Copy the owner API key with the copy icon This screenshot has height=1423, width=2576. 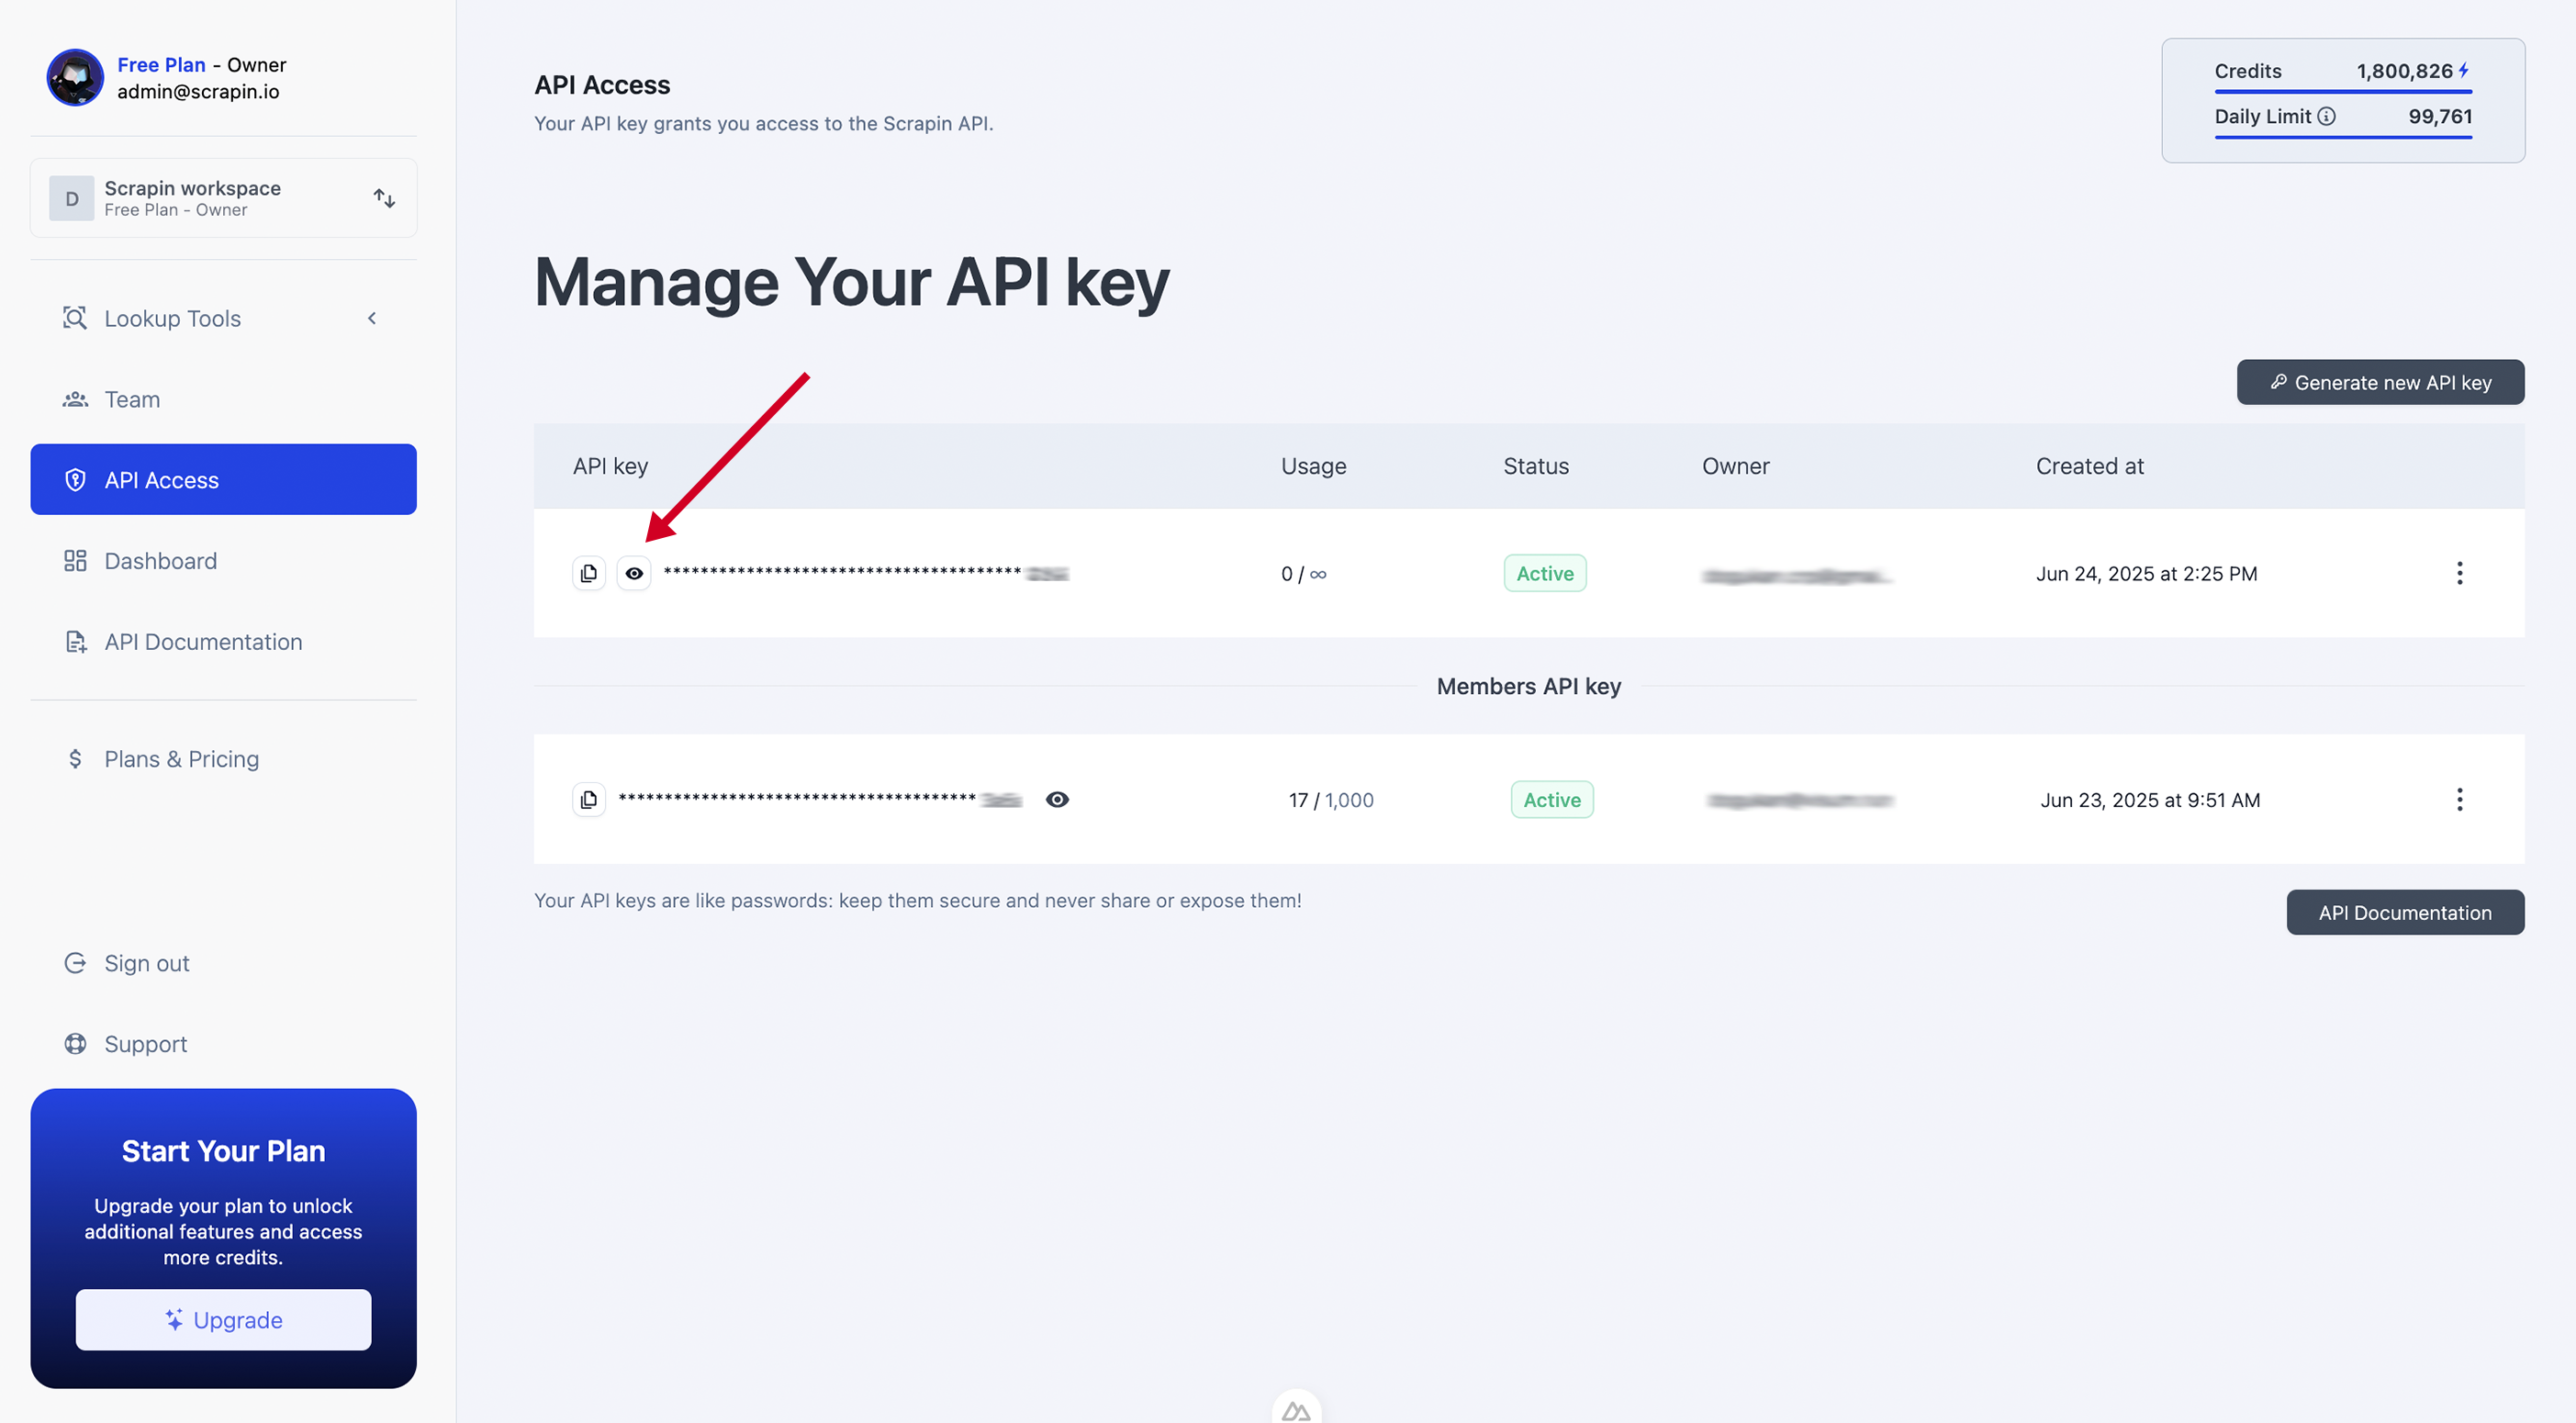point(588,573)
